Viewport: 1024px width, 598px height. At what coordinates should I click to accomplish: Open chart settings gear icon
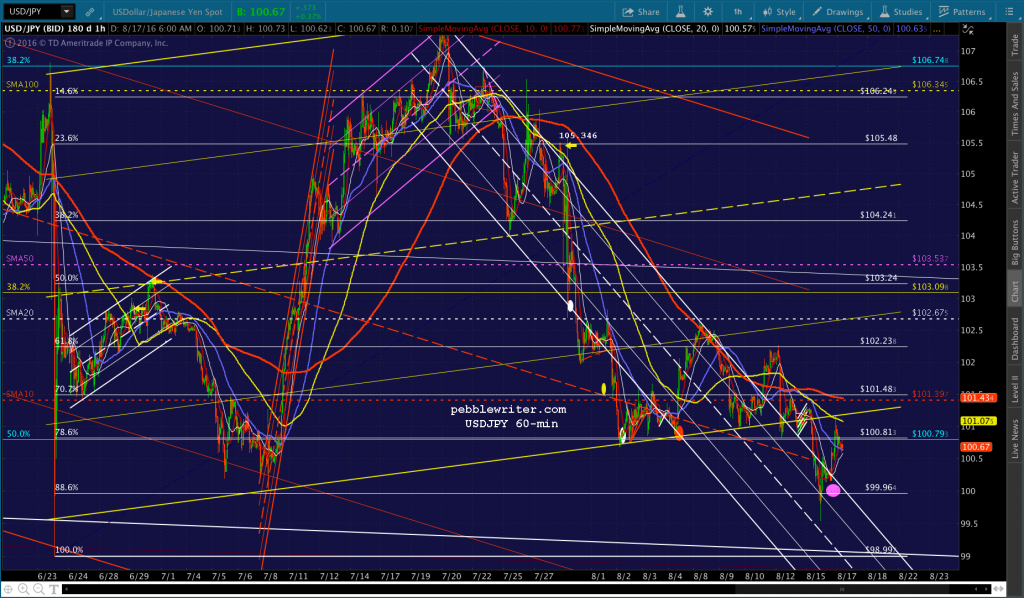(708, 12)
